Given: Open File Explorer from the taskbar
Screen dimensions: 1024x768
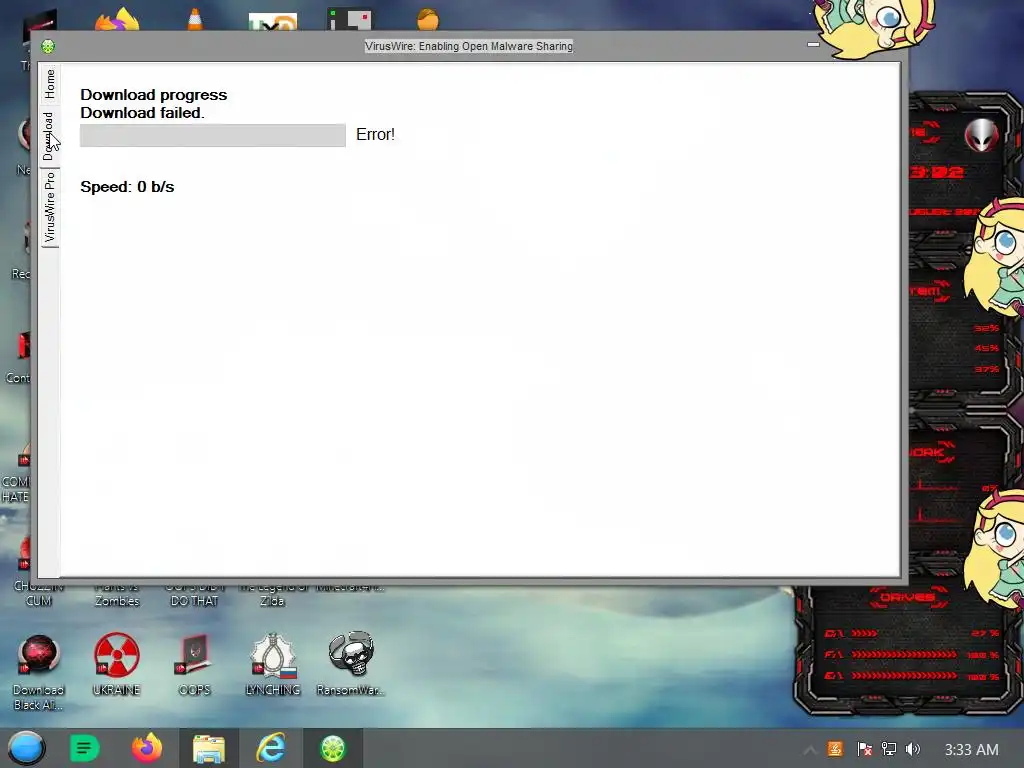Looking at the screenshot, I should (209, 748).
